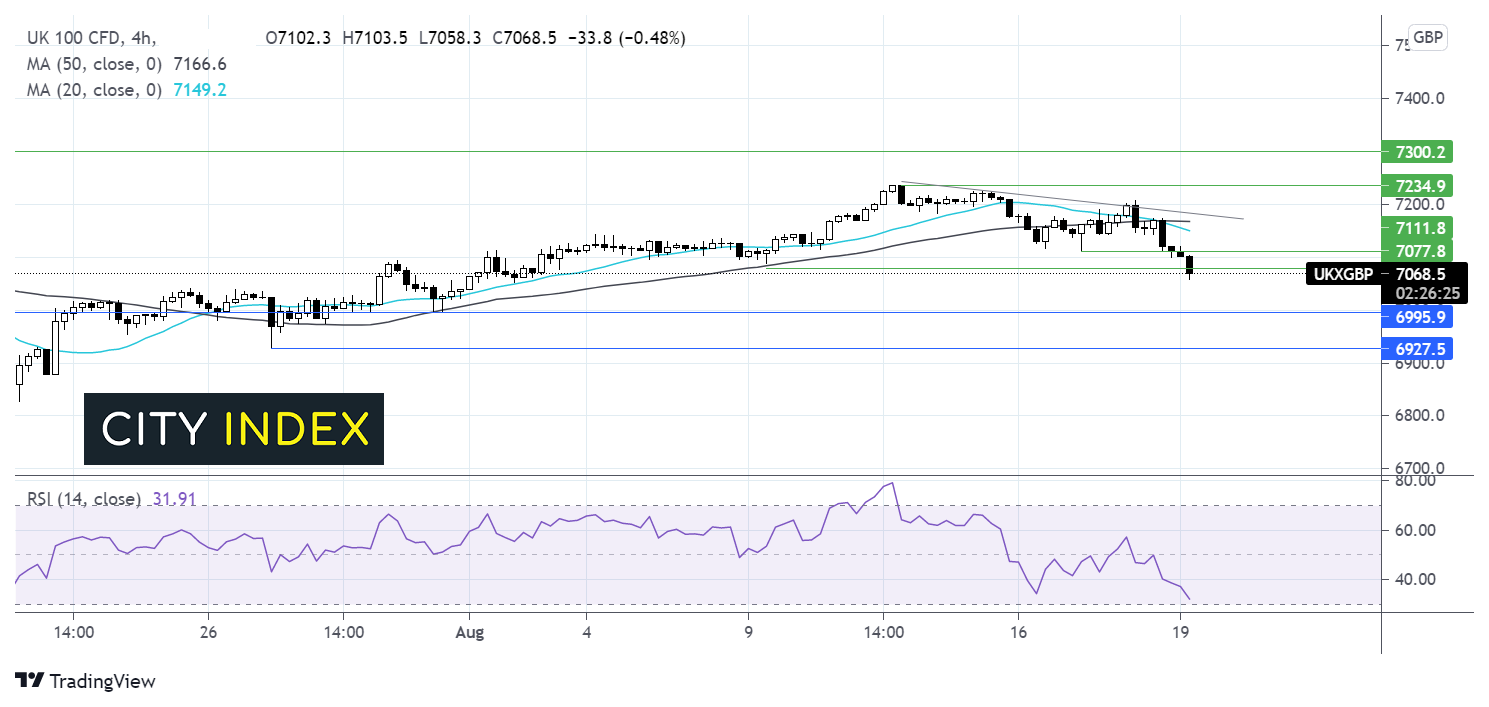Click the GBP currency badge

1428,38
